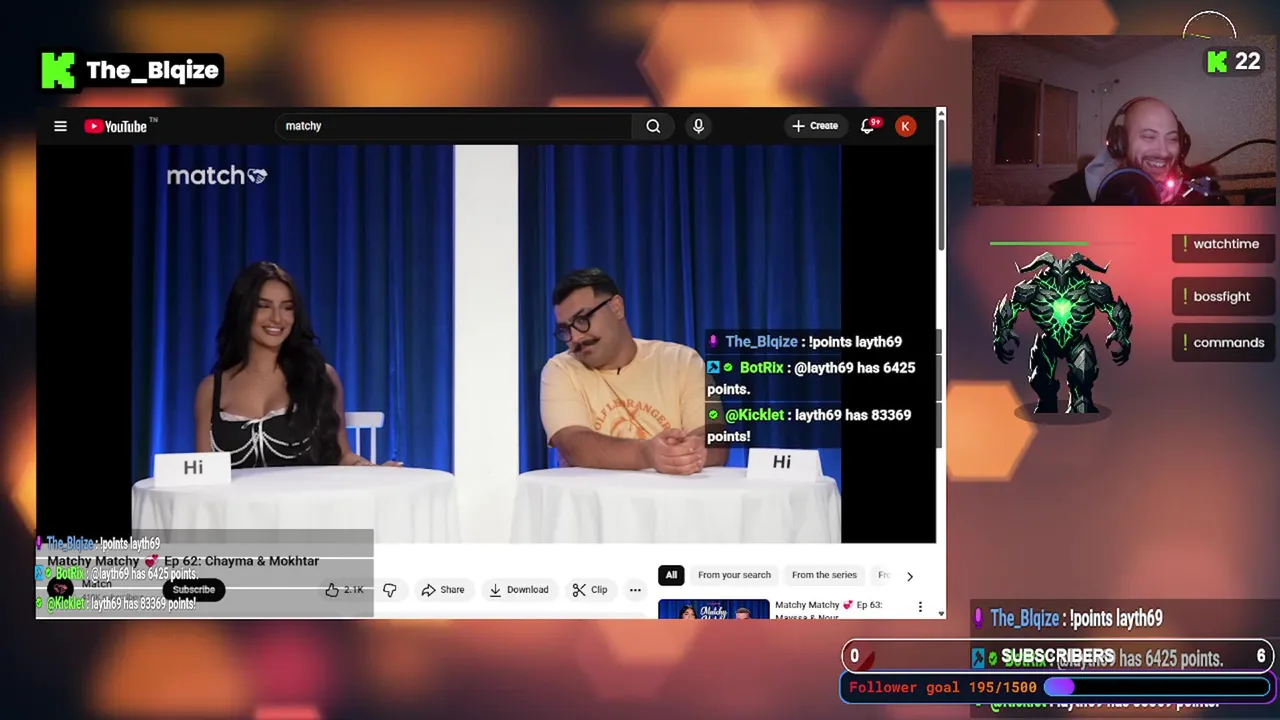Start voice search with the microphone icon
The width and height of the screenshot is (1280, 720).
pos(698,126)
